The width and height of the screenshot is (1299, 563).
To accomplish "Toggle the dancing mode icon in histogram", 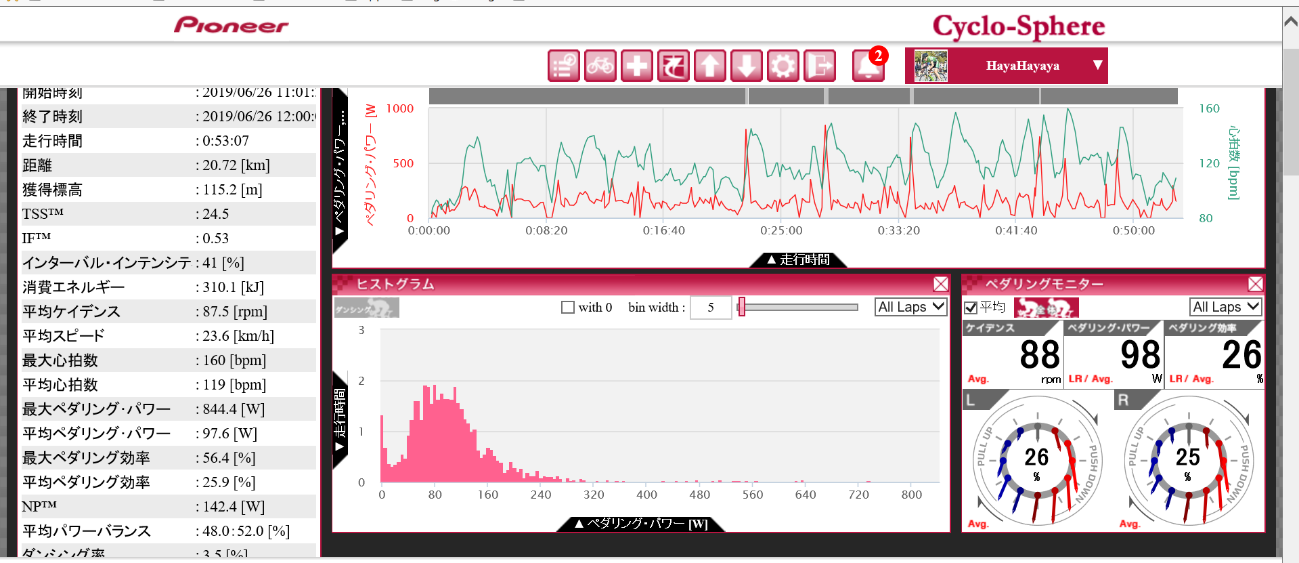I will [x=366, y=308].
